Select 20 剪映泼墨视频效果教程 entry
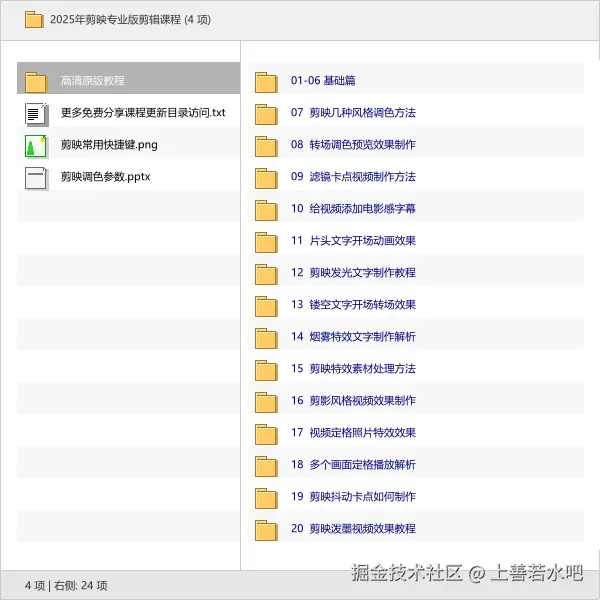The width and height of the screenshot is (600, 600). coord(353,528)
